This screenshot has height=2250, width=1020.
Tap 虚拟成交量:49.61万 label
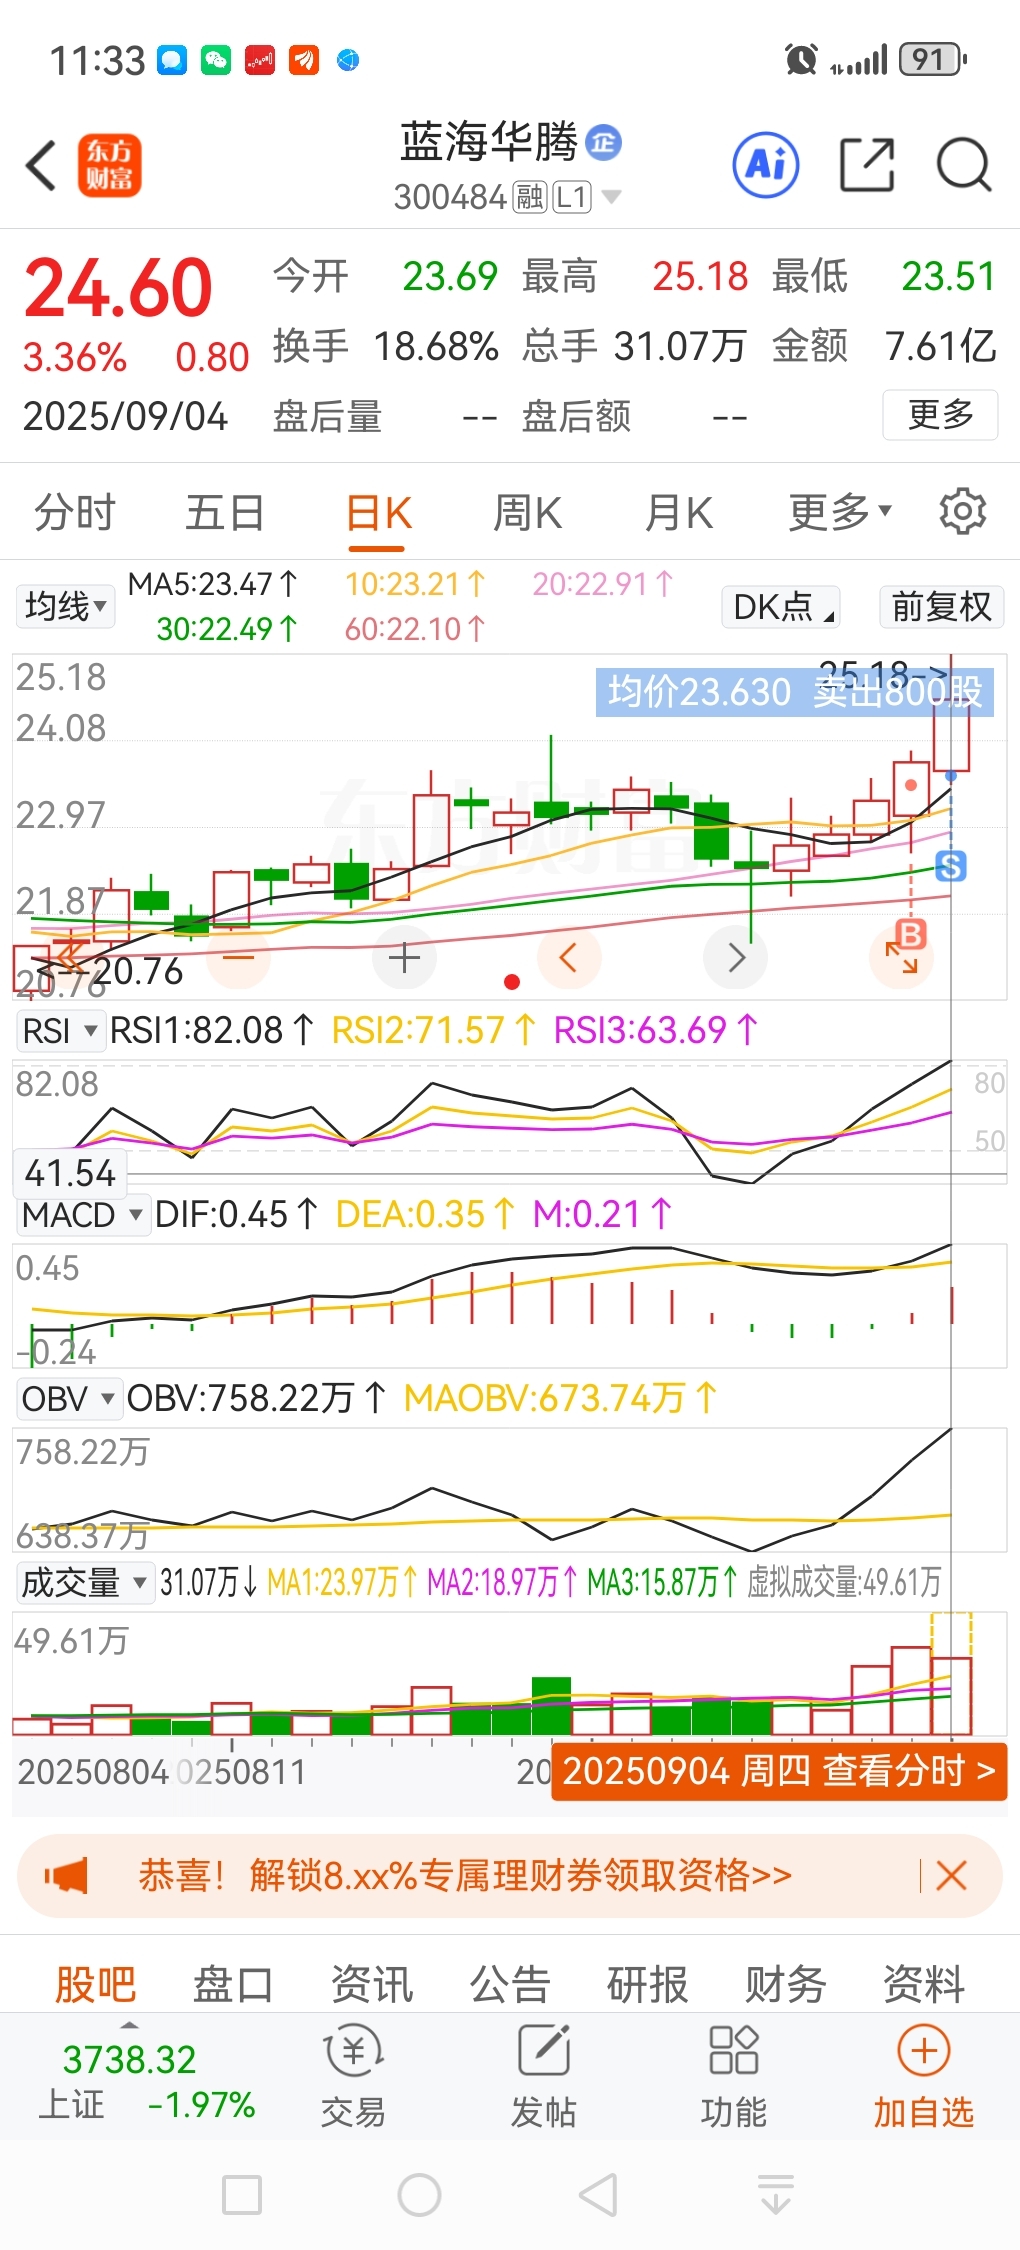[845, 1582]
